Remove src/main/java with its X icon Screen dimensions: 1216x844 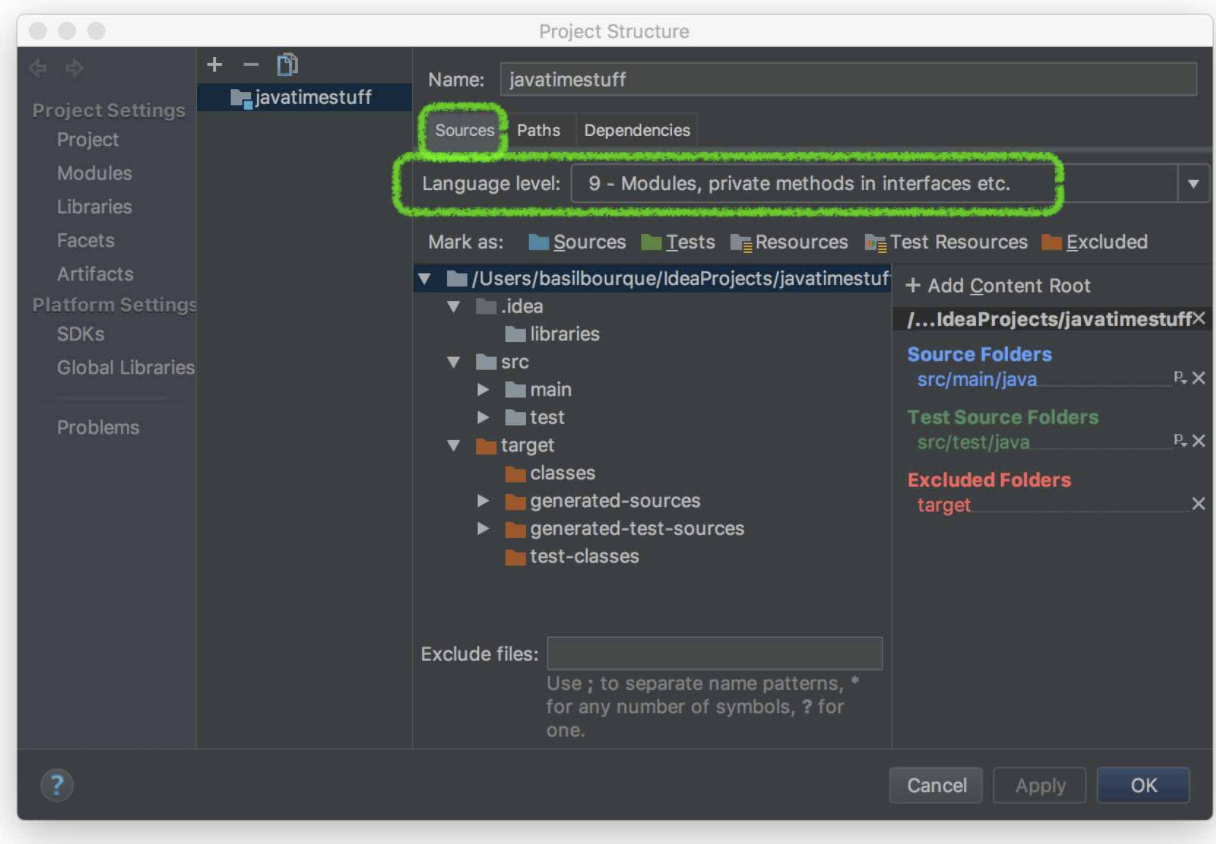coord(1198,378)
